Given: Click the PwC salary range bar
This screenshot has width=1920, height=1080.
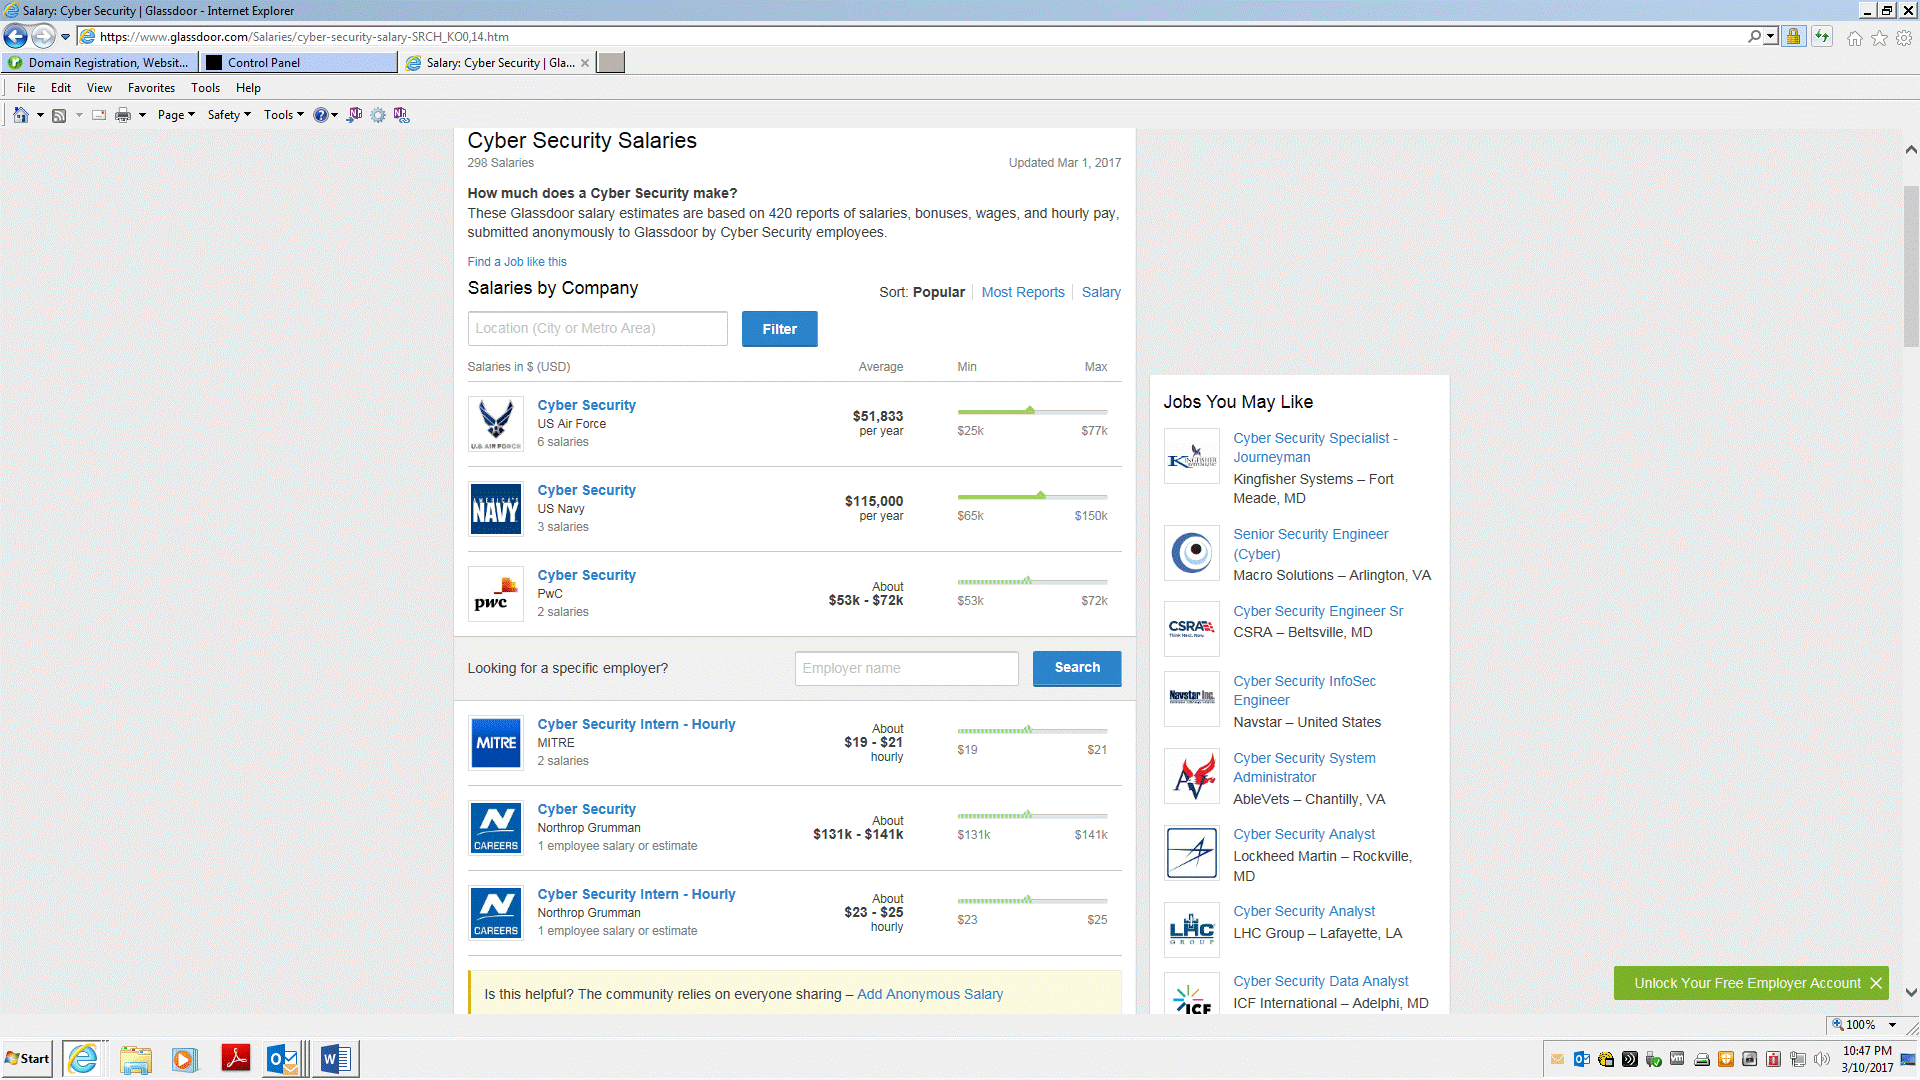Looking at the screenshot, I should point(1032,581).
